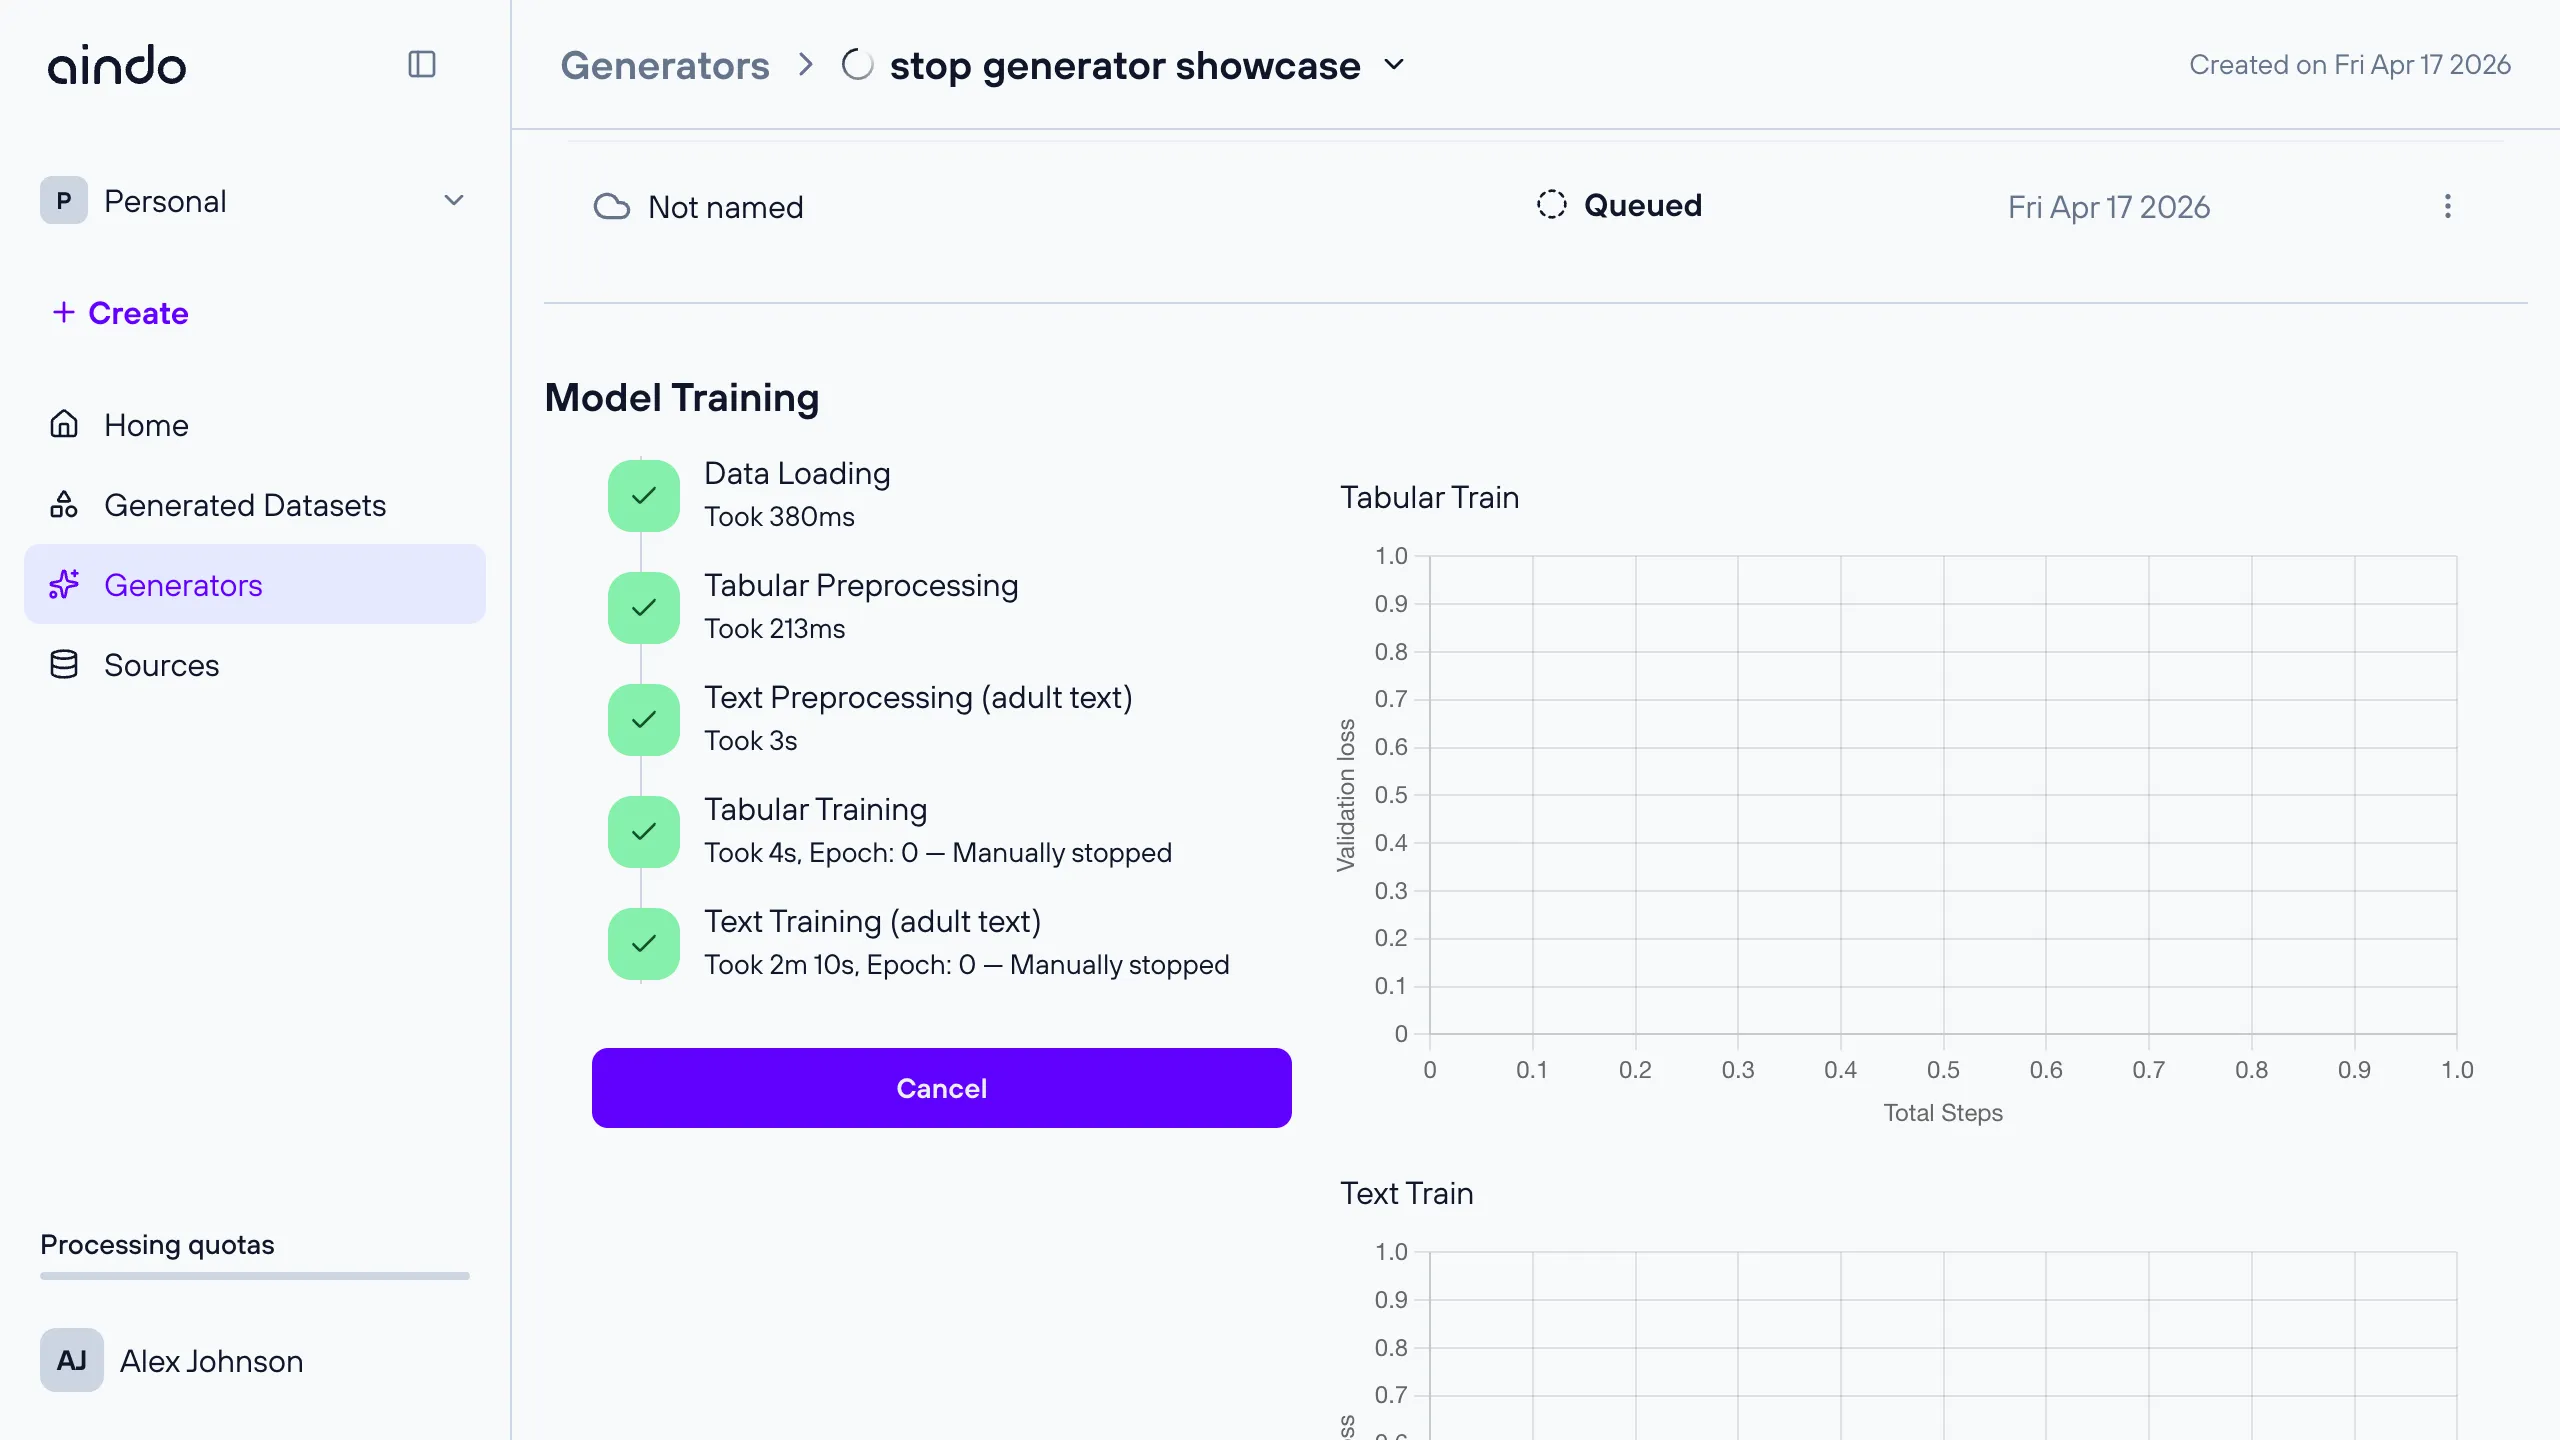The height and width of the screenshot is (1440, 2560).
Task: Click the Tabular Training step label
Action: tap(816, 809)
